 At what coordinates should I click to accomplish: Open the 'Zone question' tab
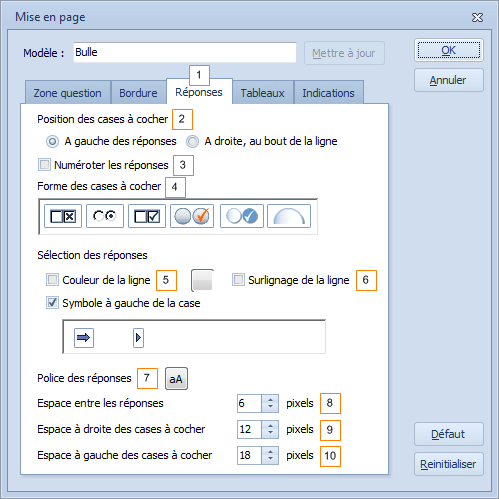click(68, 93)
